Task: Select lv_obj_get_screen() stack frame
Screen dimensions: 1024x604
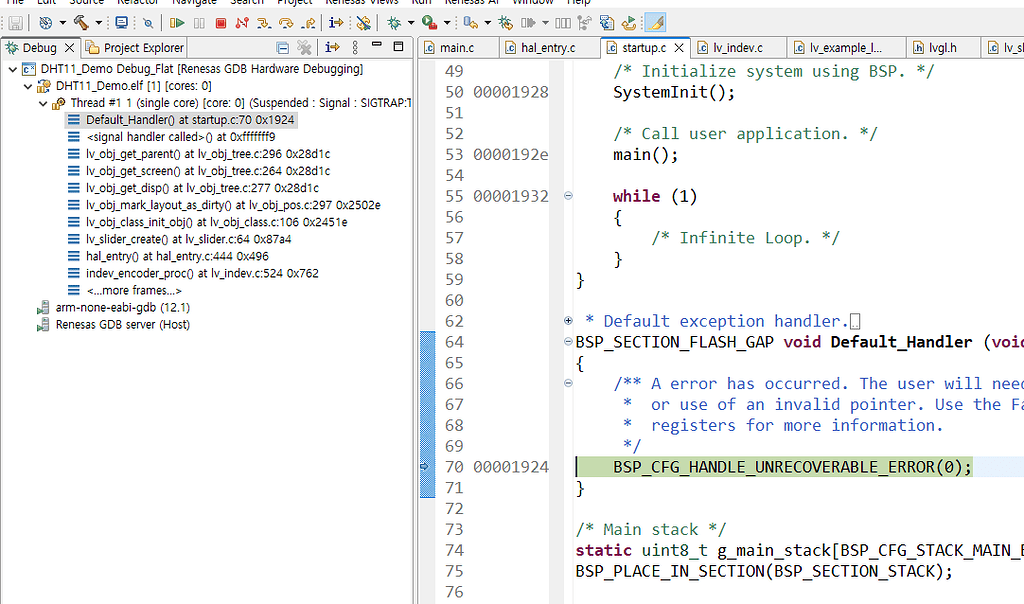Action: coord(208,171)
